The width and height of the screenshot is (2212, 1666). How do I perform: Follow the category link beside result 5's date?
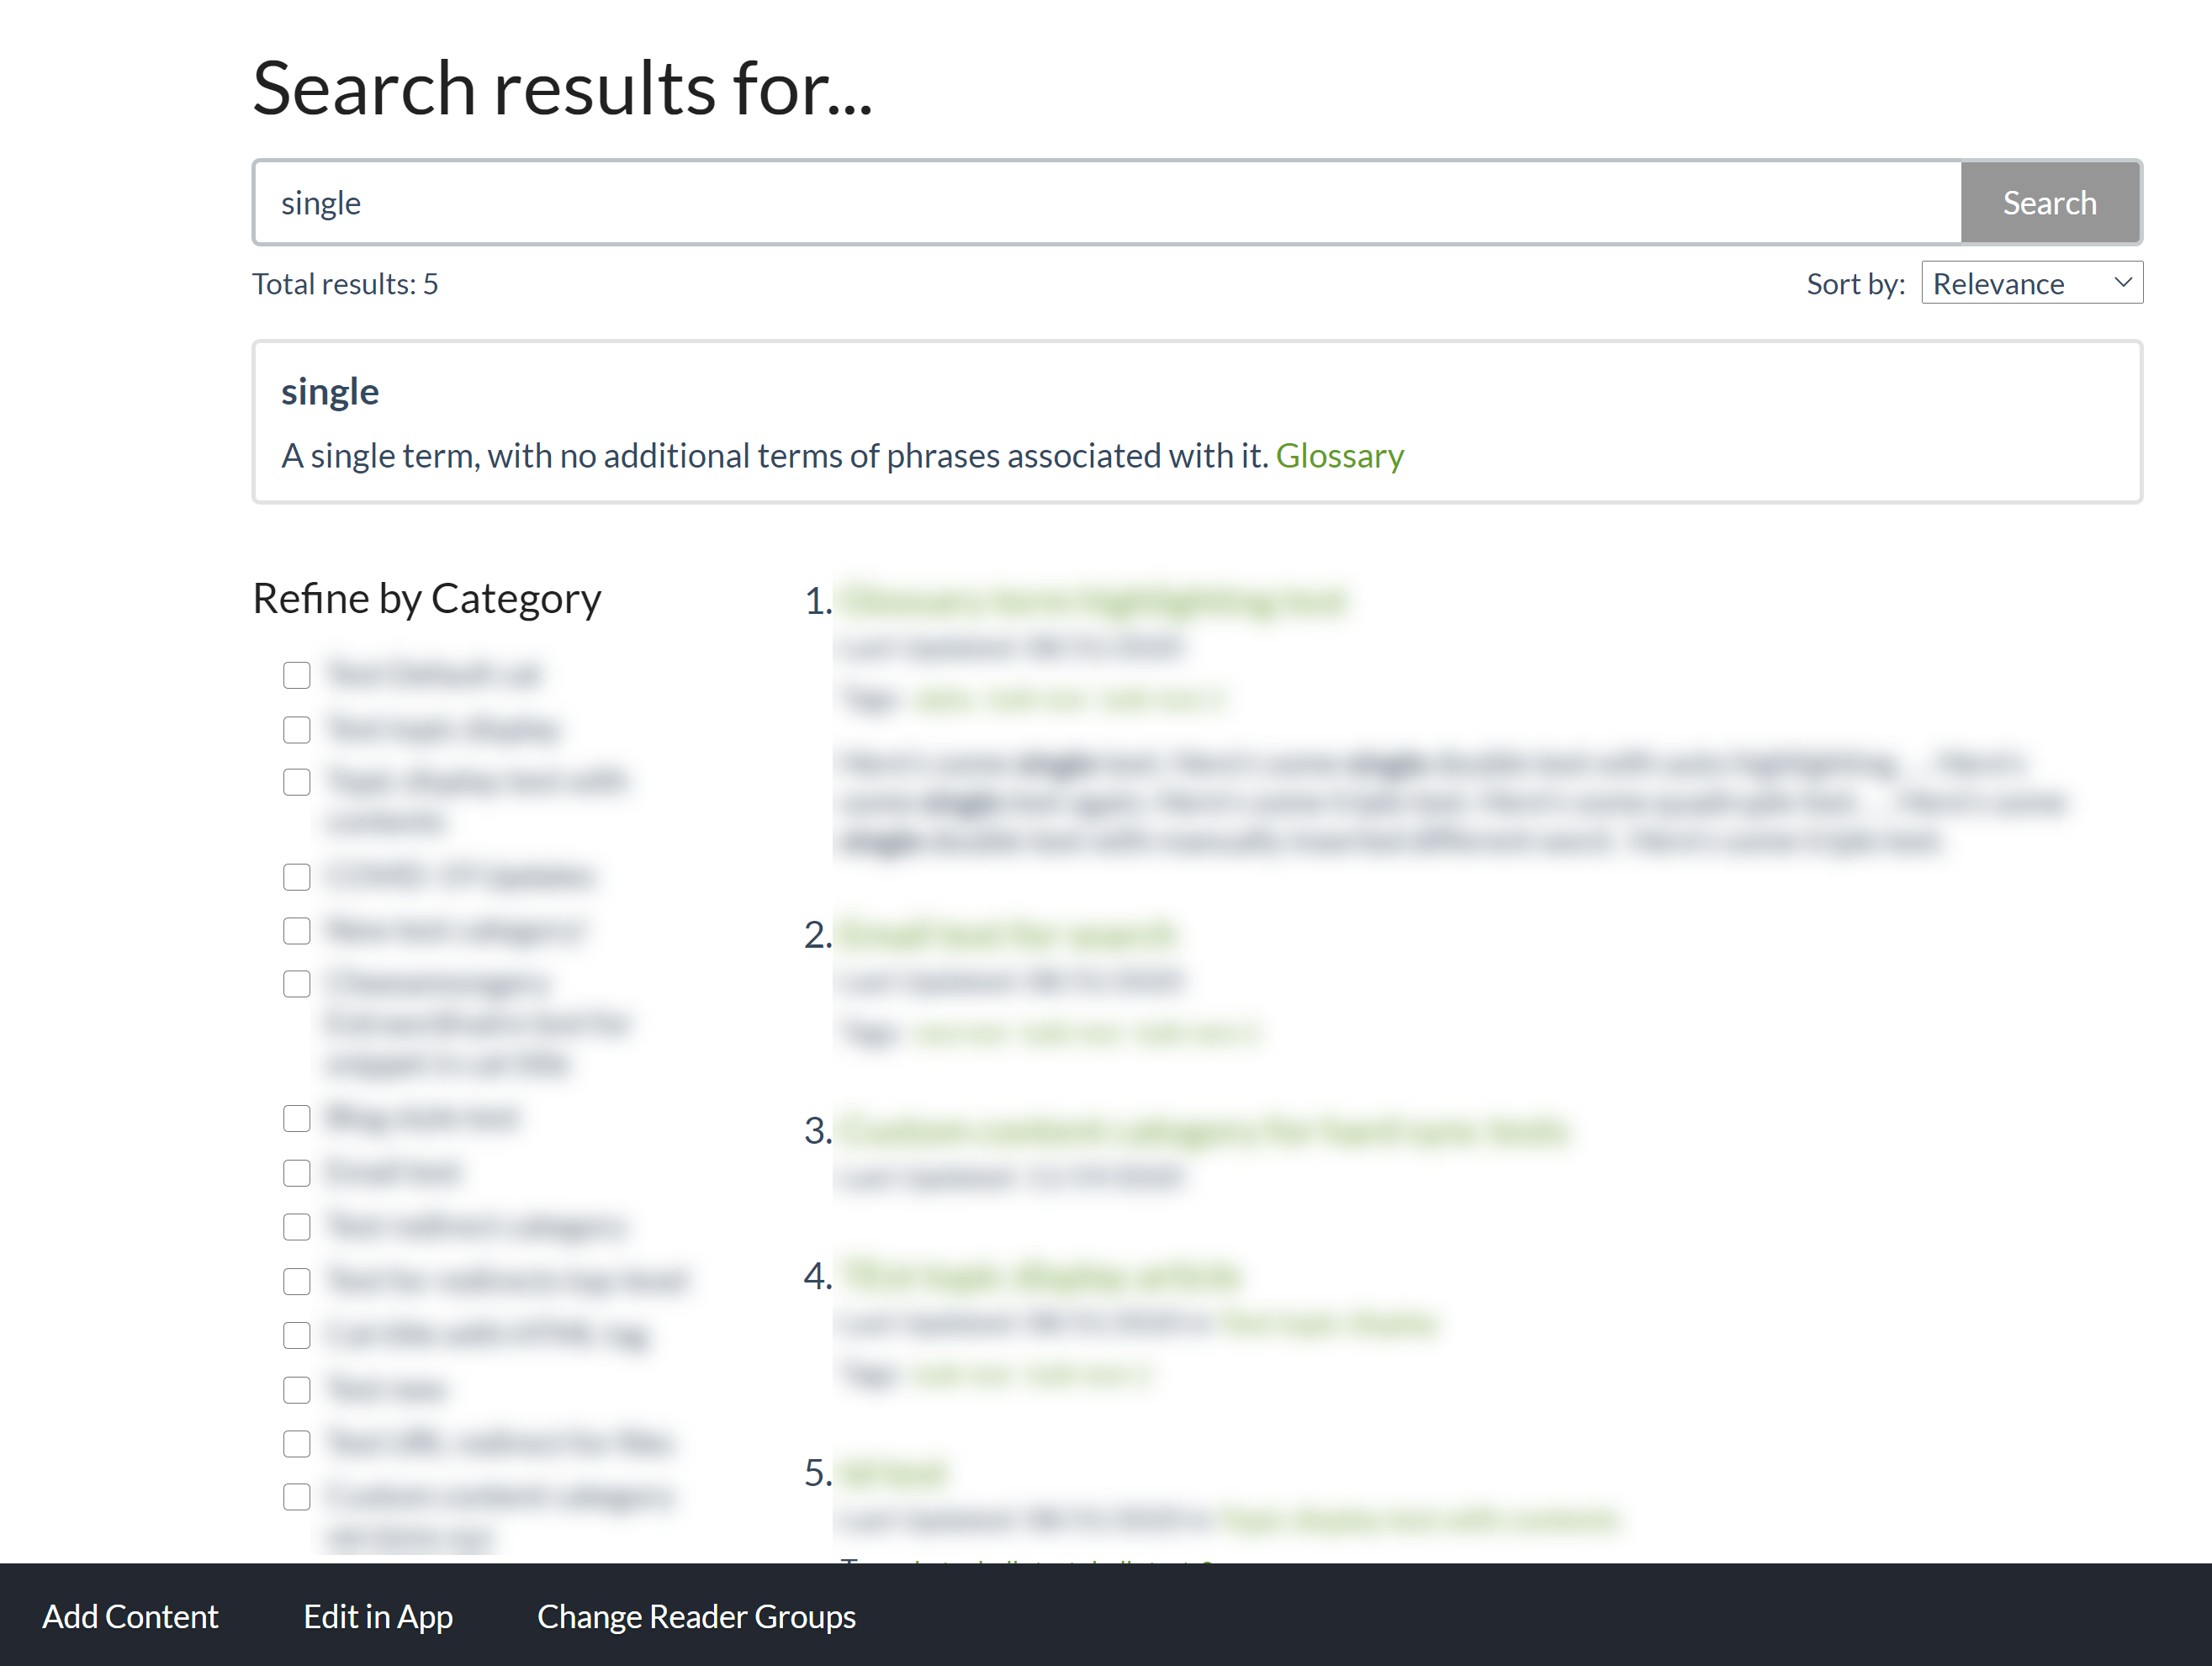point(1419,1521)
